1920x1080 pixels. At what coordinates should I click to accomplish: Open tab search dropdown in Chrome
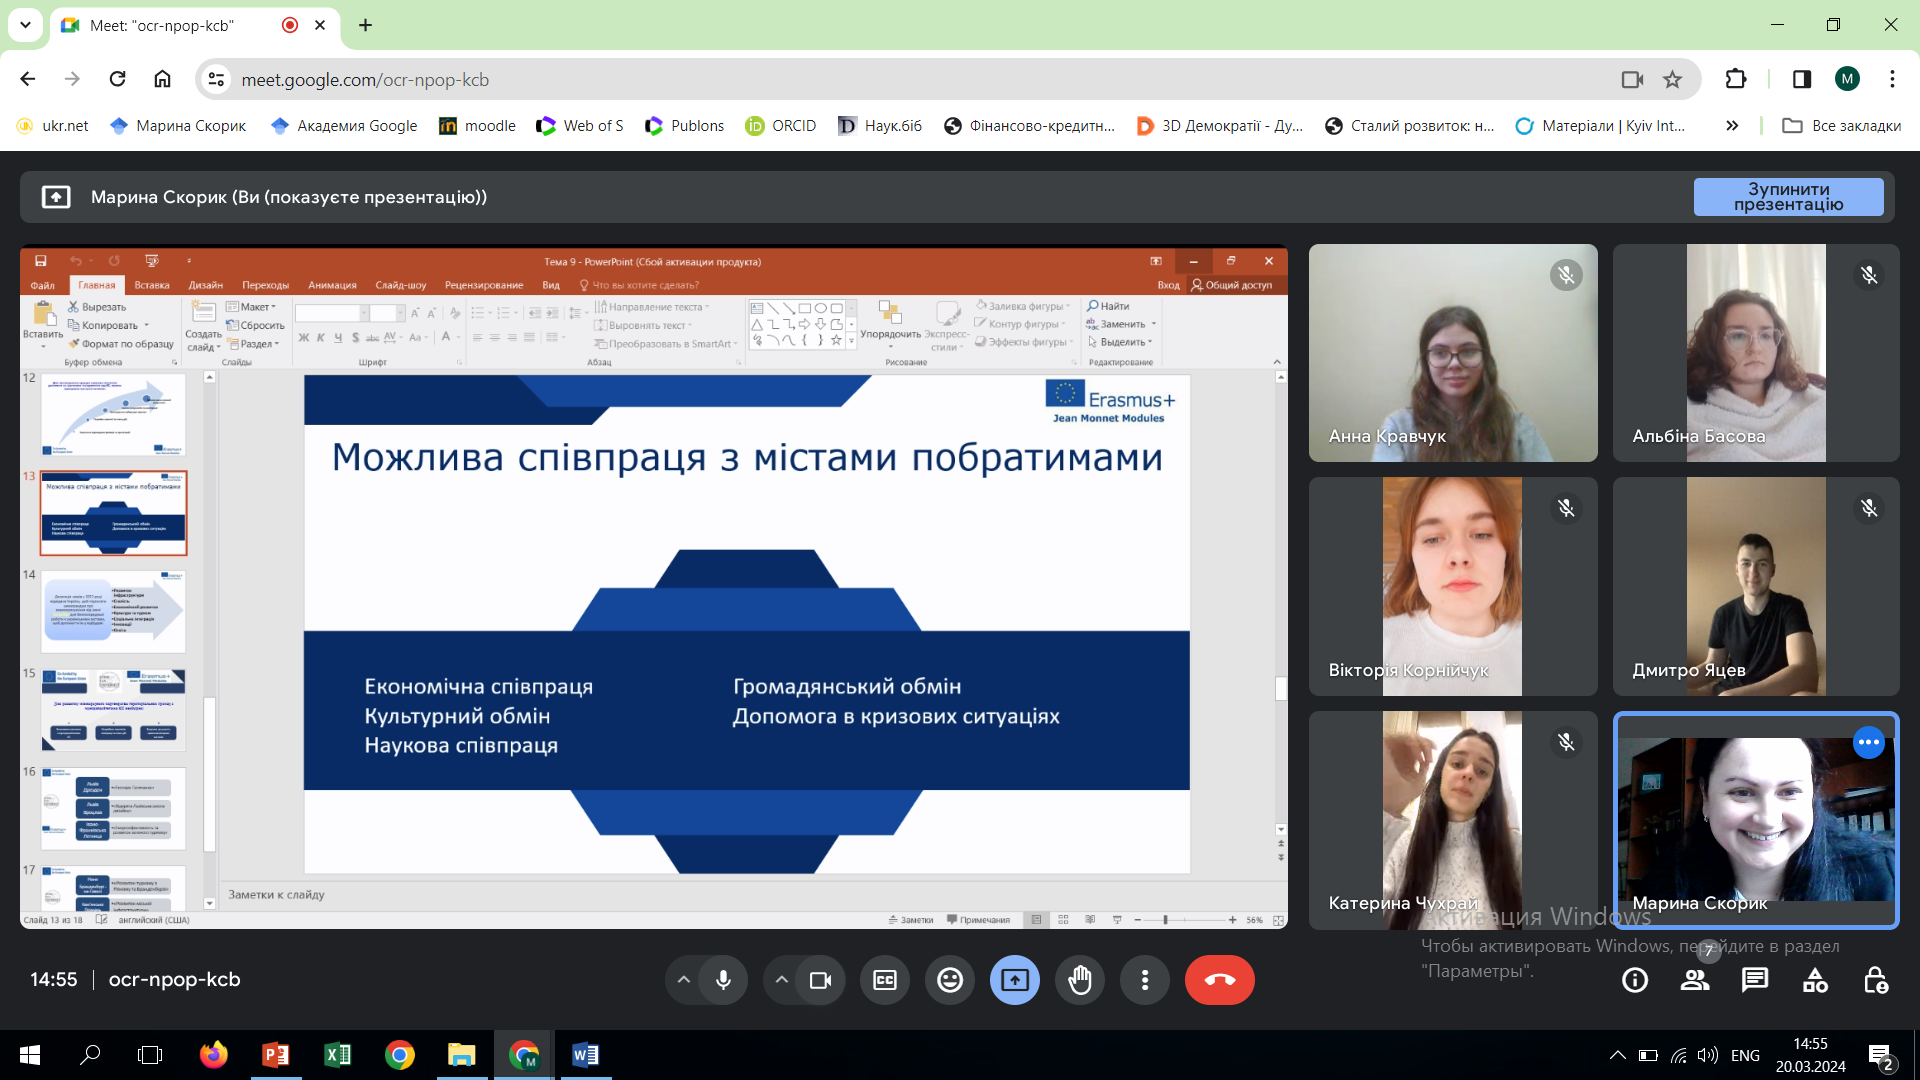point(25,25)
